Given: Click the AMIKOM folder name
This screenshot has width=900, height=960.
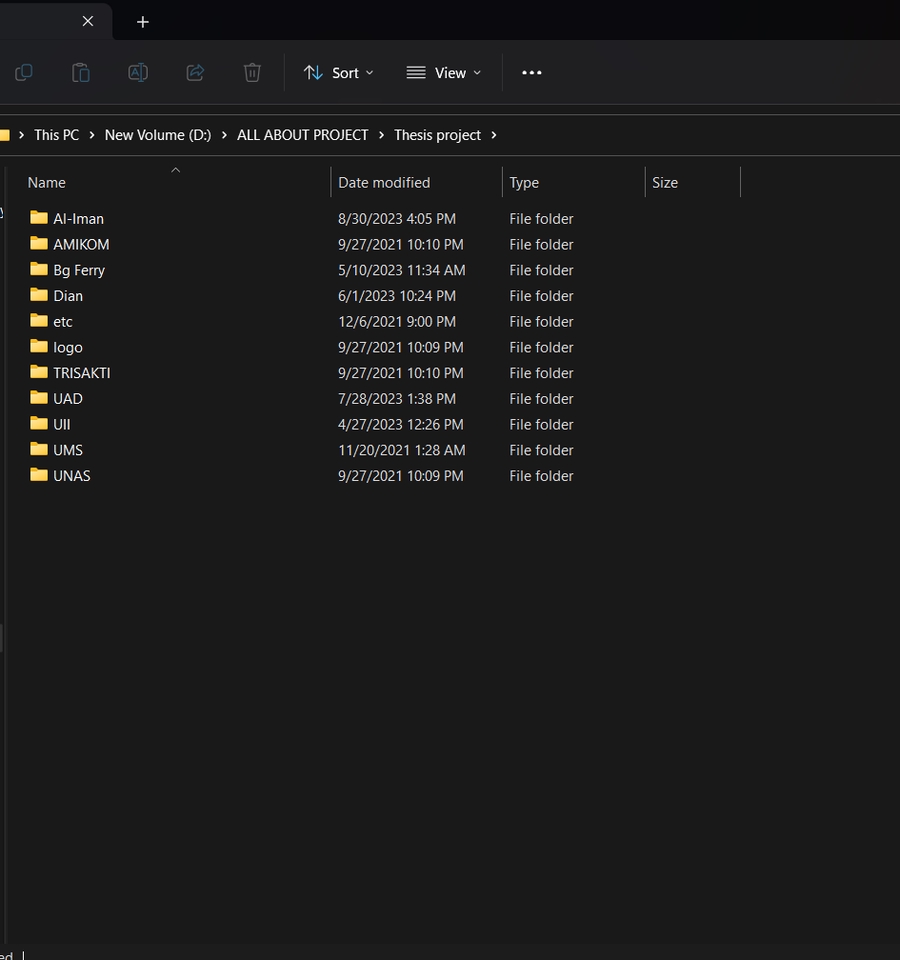Looking at the screenshot, I should point(81,244).
